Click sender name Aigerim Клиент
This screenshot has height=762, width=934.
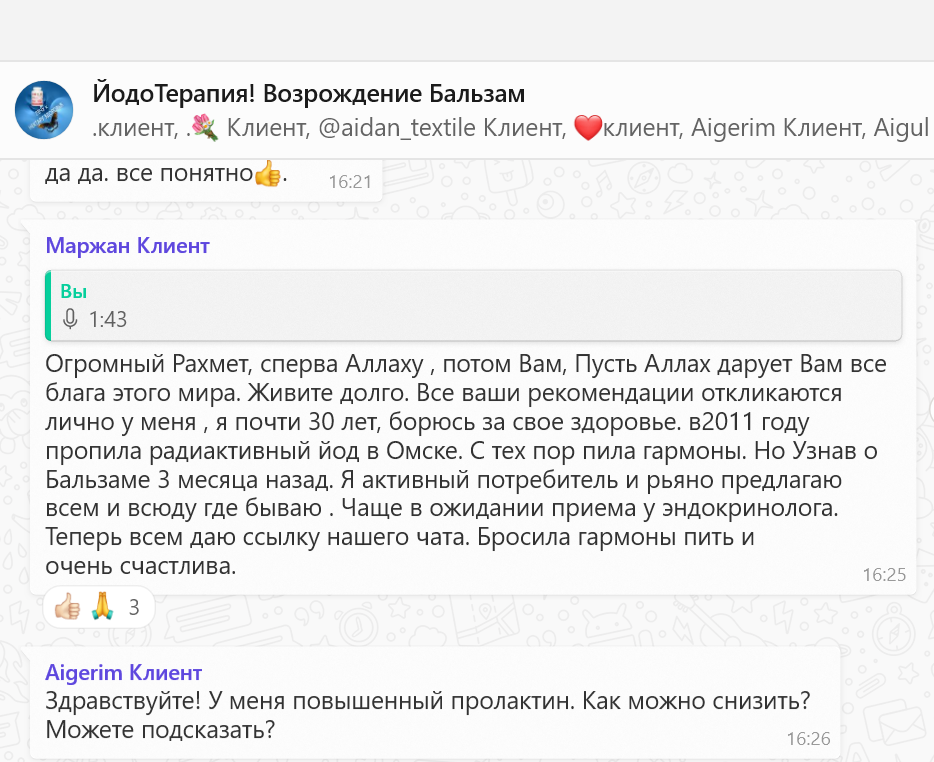tap(124, 672)
